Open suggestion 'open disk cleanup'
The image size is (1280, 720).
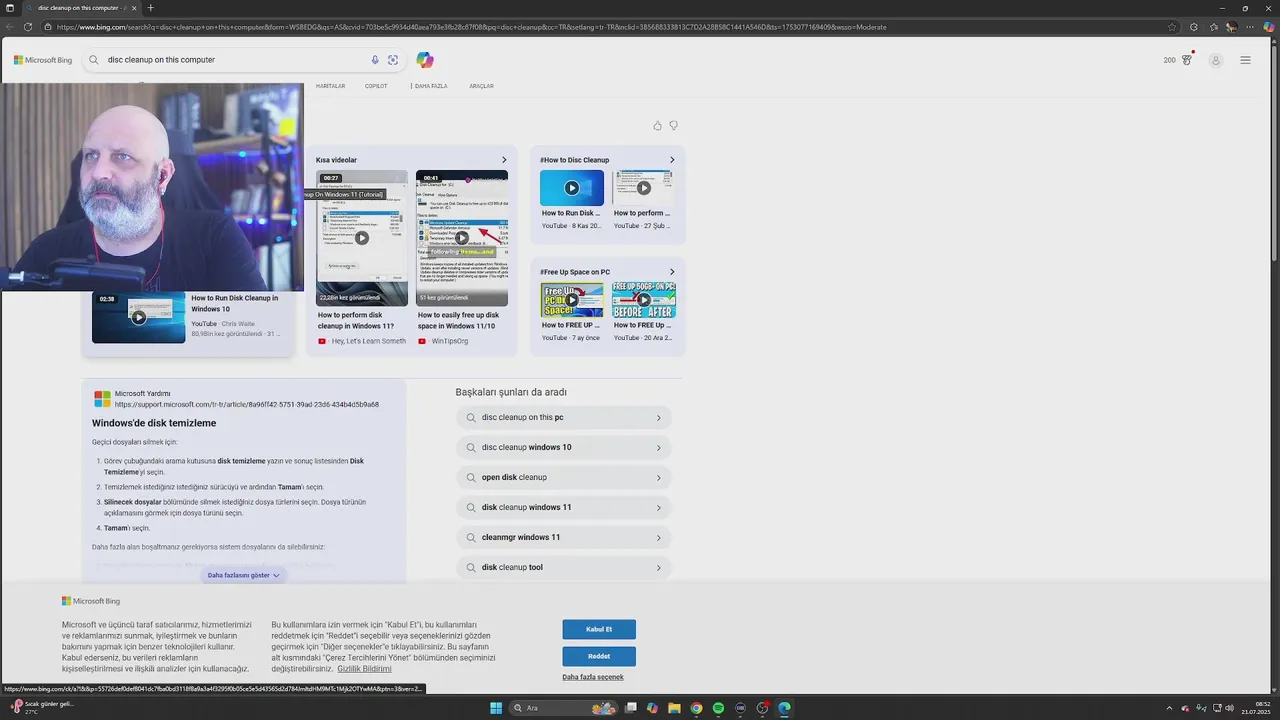pyautogui.click(x=564, y=478)
